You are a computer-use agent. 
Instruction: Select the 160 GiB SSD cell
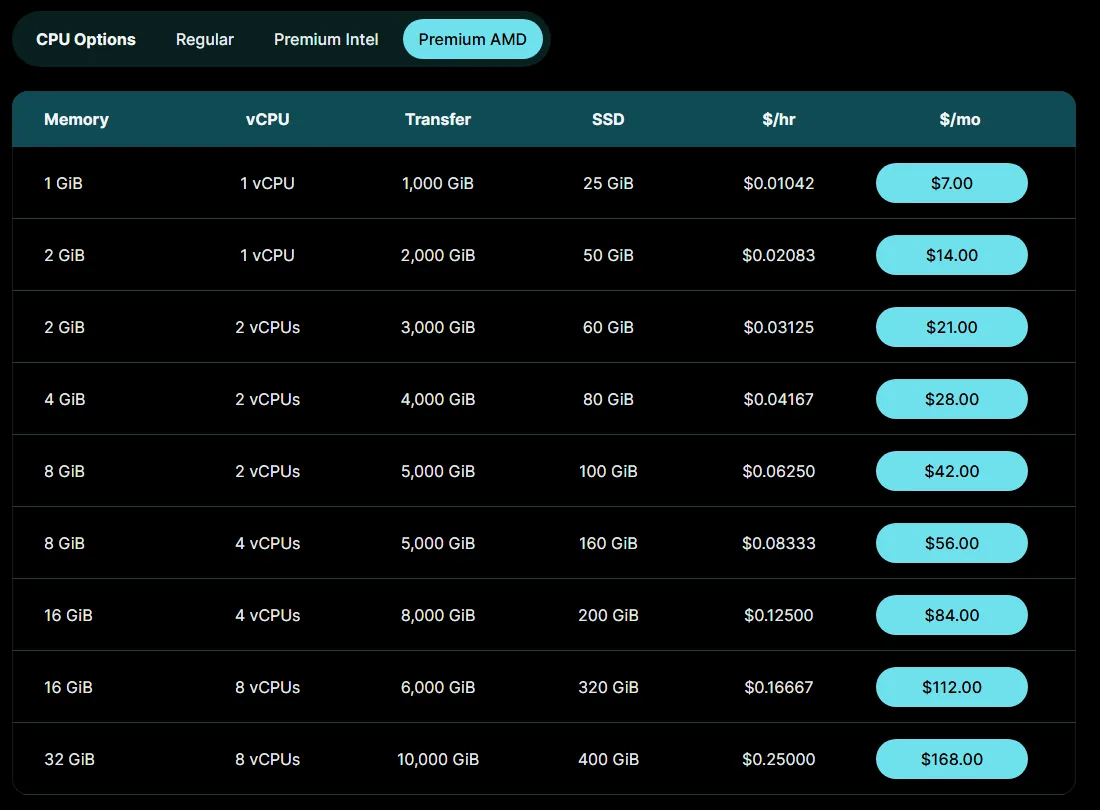click(608, 543)
